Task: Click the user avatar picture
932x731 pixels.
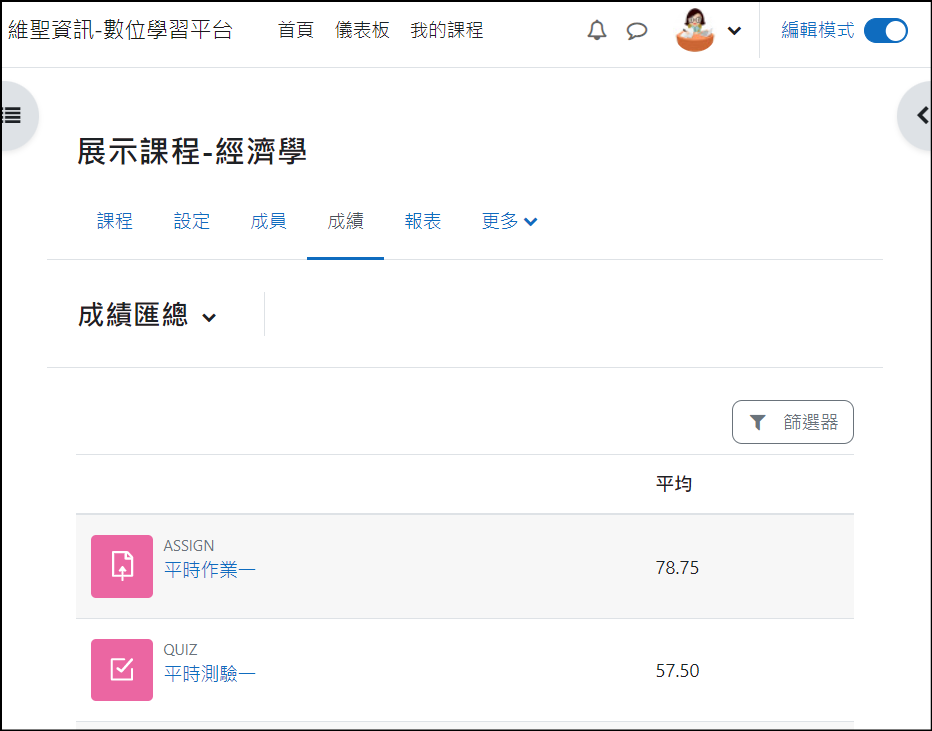Action: (696, 30)
